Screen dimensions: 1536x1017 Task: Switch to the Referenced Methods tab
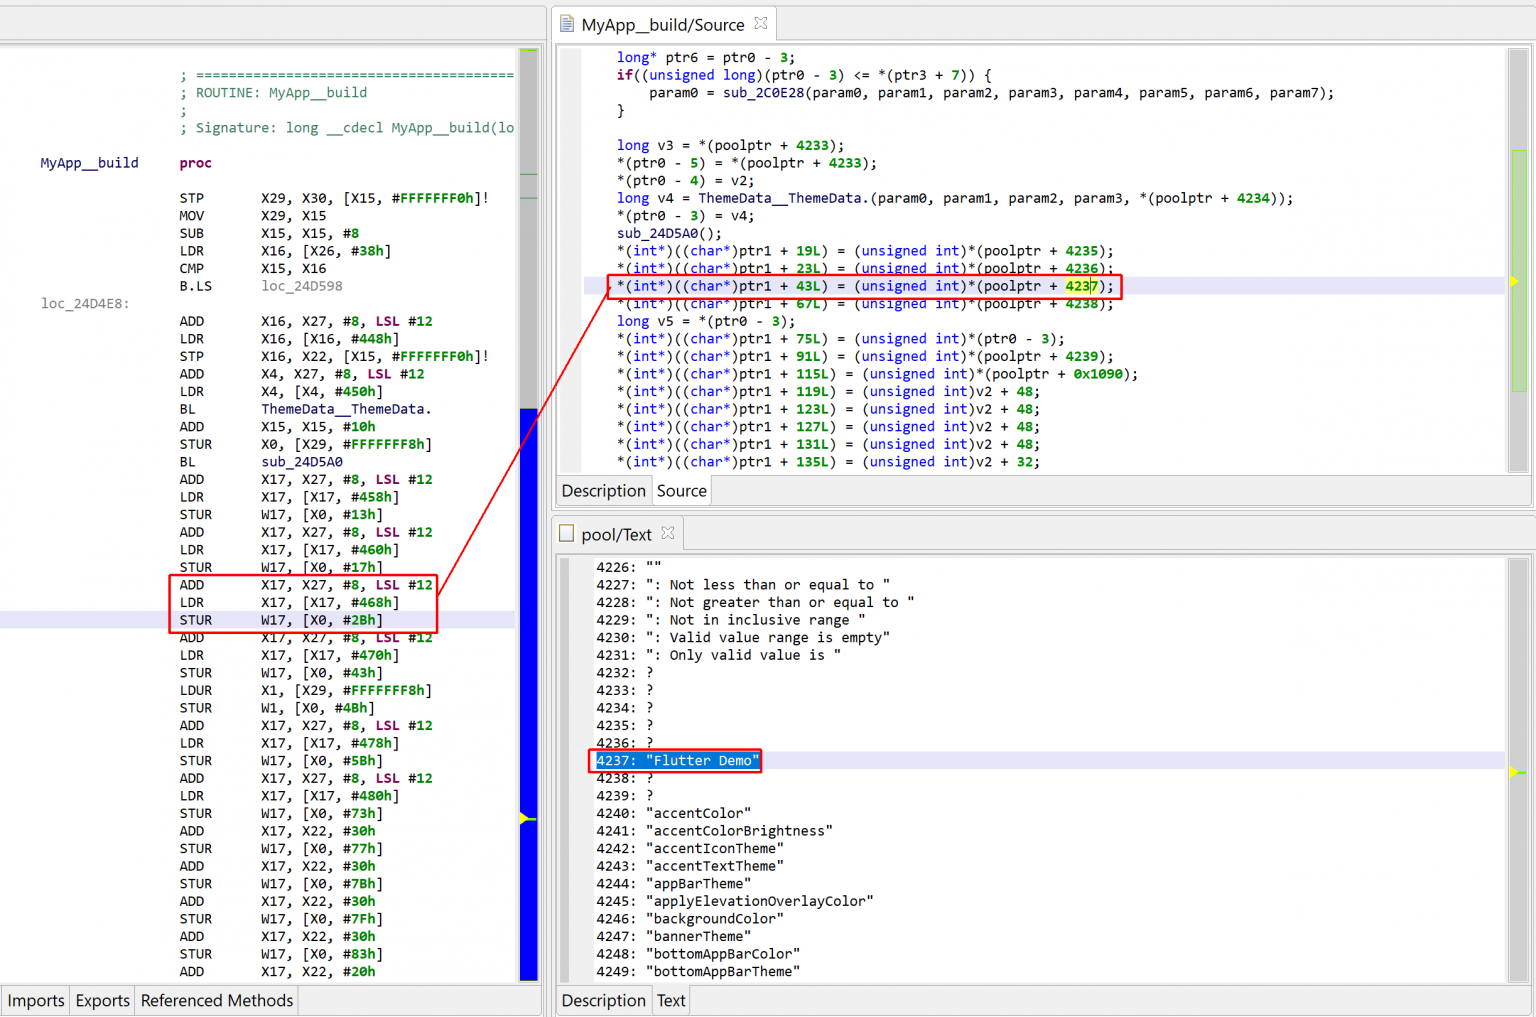[x=216, y=1000]
